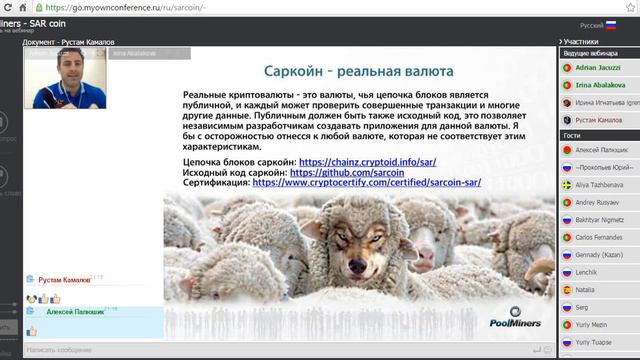
Task: Click reply icon beside Алексей Палкощик message
Action: 30,311
